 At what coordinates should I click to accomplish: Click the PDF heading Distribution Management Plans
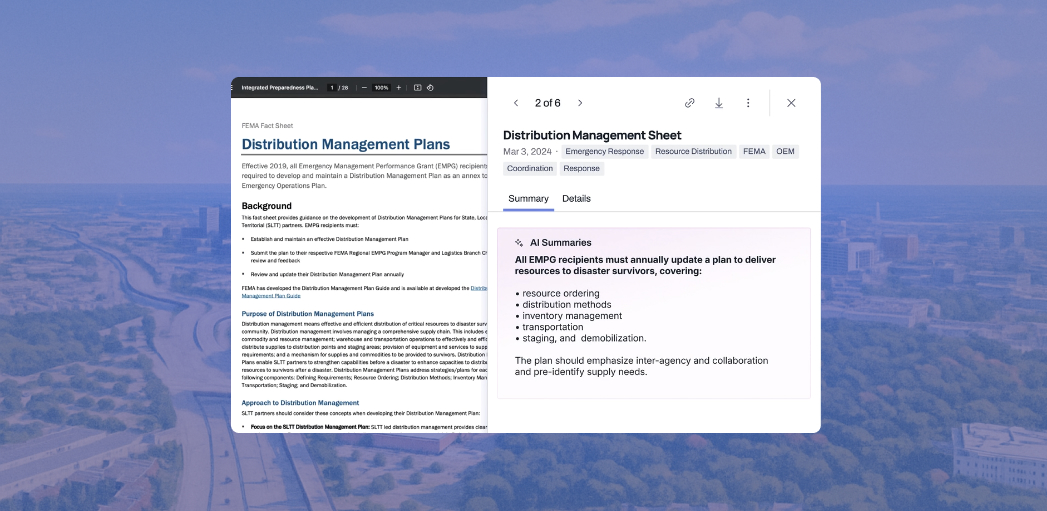point(346,144)
